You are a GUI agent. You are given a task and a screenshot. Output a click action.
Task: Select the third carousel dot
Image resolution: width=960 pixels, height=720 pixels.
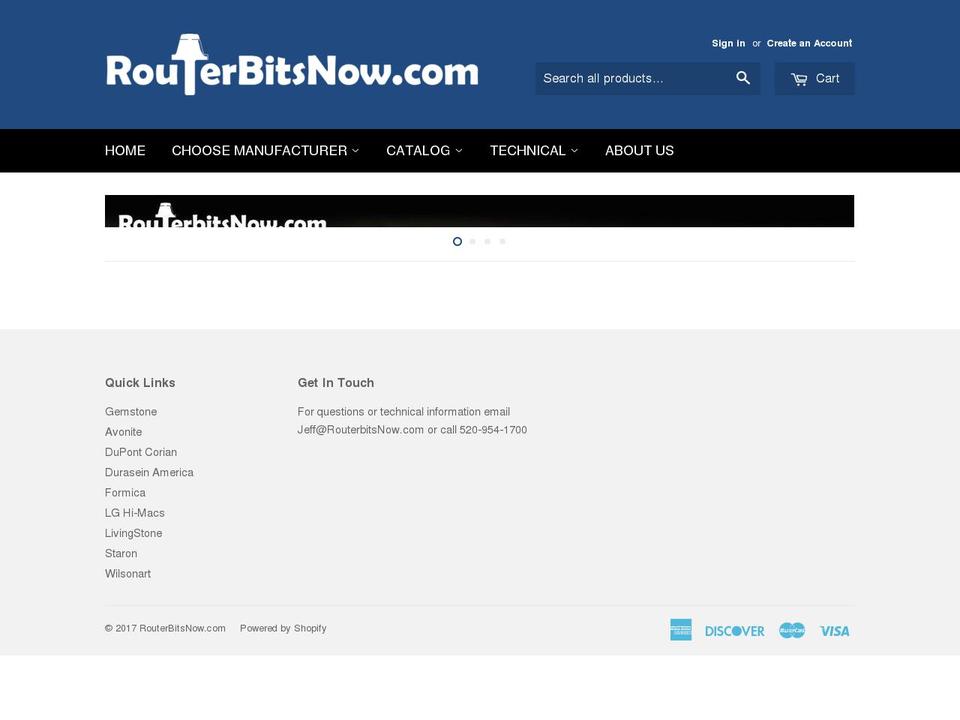487,241
